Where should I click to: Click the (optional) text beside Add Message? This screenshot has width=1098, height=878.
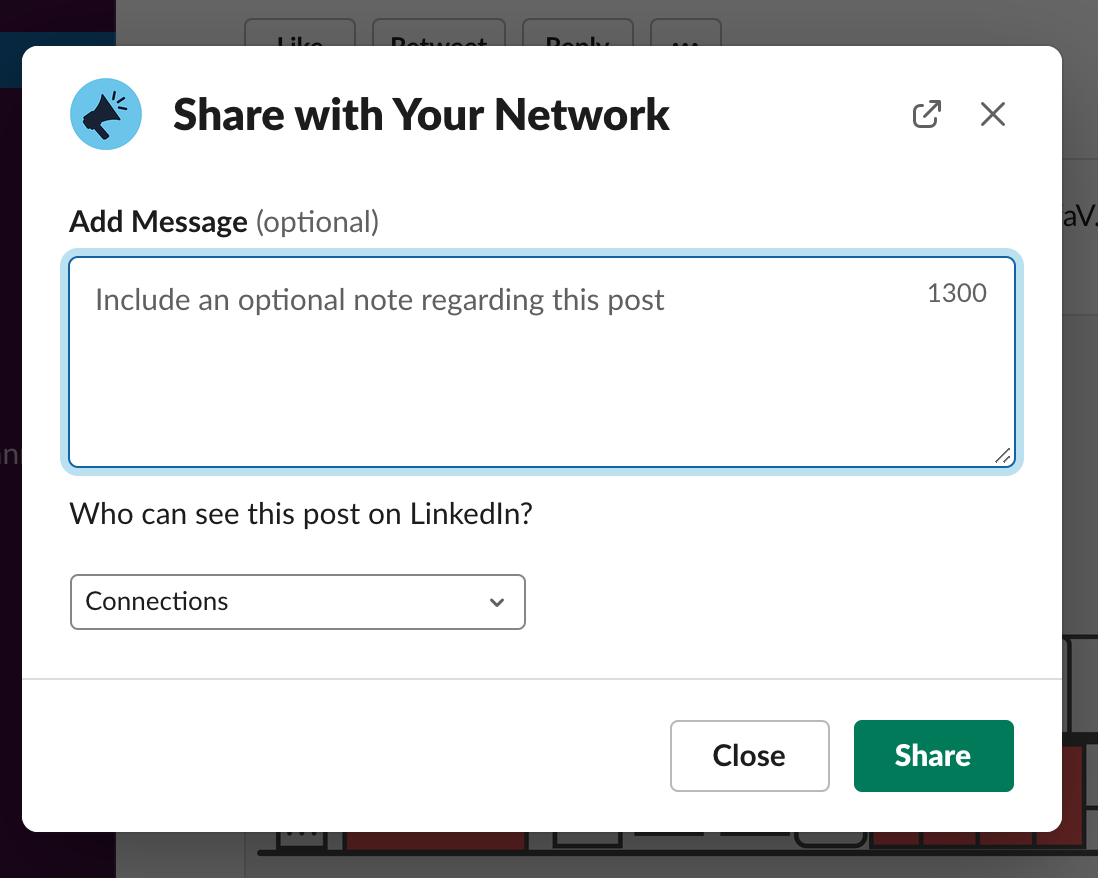(317, 223)
